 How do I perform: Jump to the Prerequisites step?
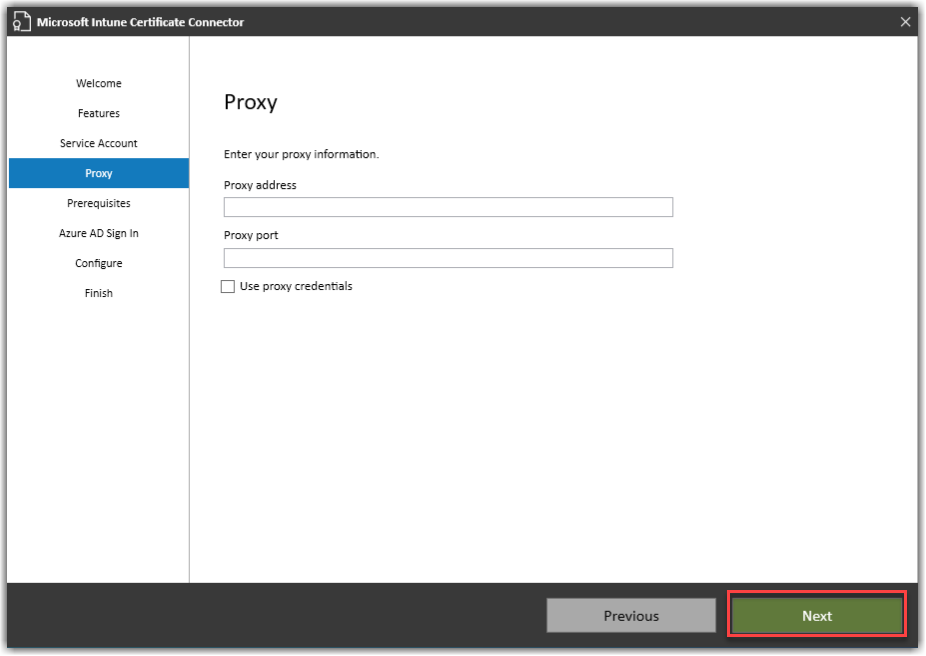pos(99,203)
